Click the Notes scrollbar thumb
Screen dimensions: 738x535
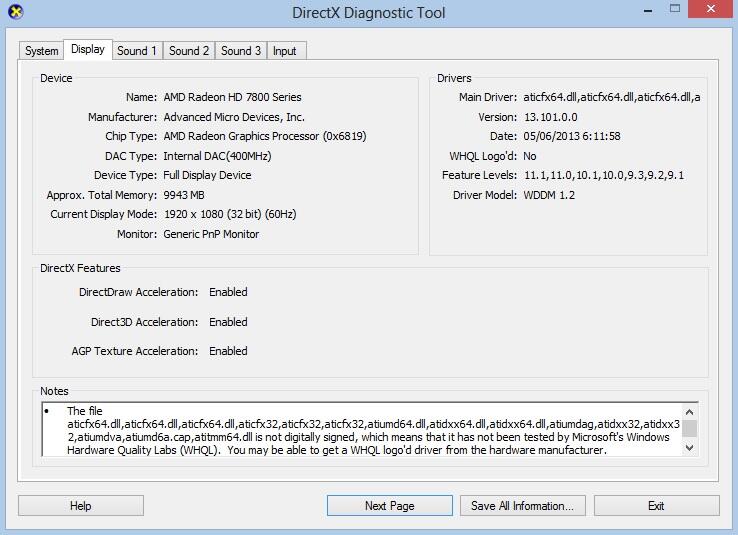click(690, 429)
